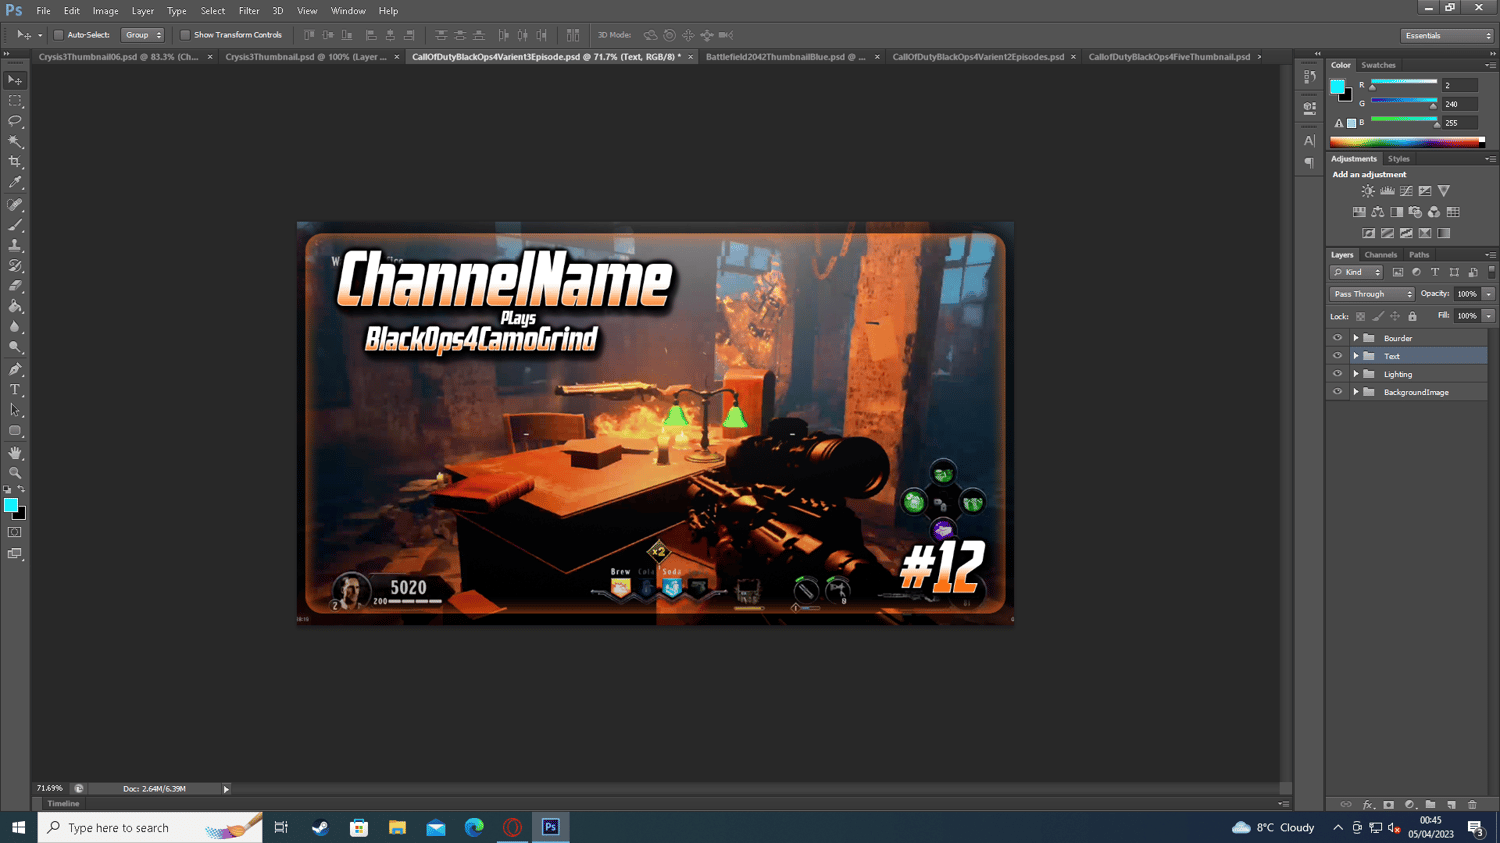Image resolution: width=1500 pixels, height=843 pixels.
Task: Open the Essentials workspace dropdown
Action: (1447, 36)
